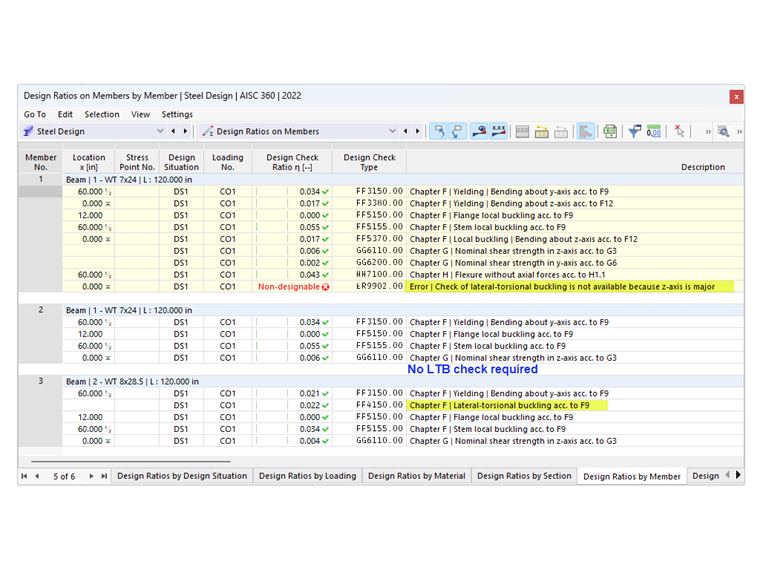The height and width of the screenshot is (570, 760).
Task: Click the Design Situation column header
Action: tap(181, 162)
